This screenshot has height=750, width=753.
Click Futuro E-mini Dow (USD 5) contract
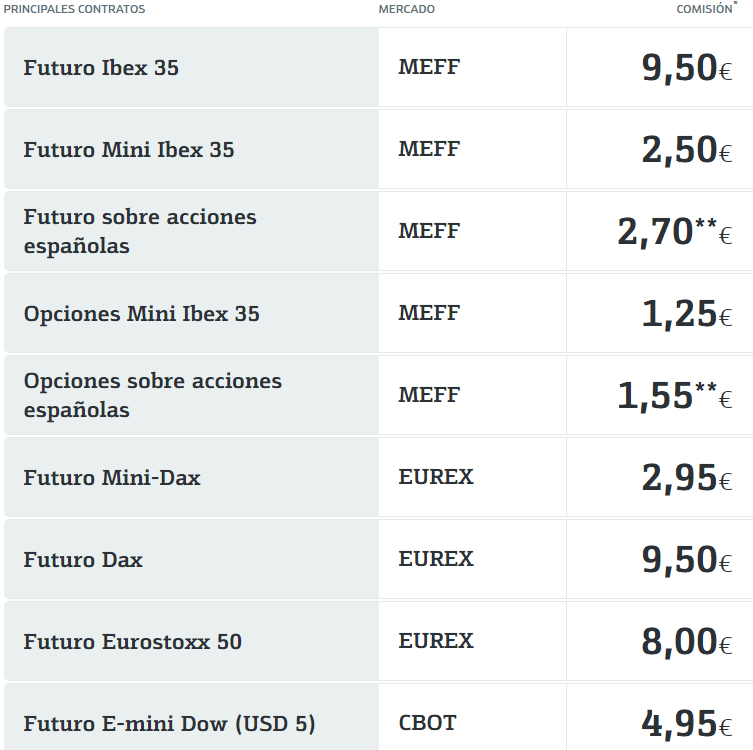pos(170,724)
